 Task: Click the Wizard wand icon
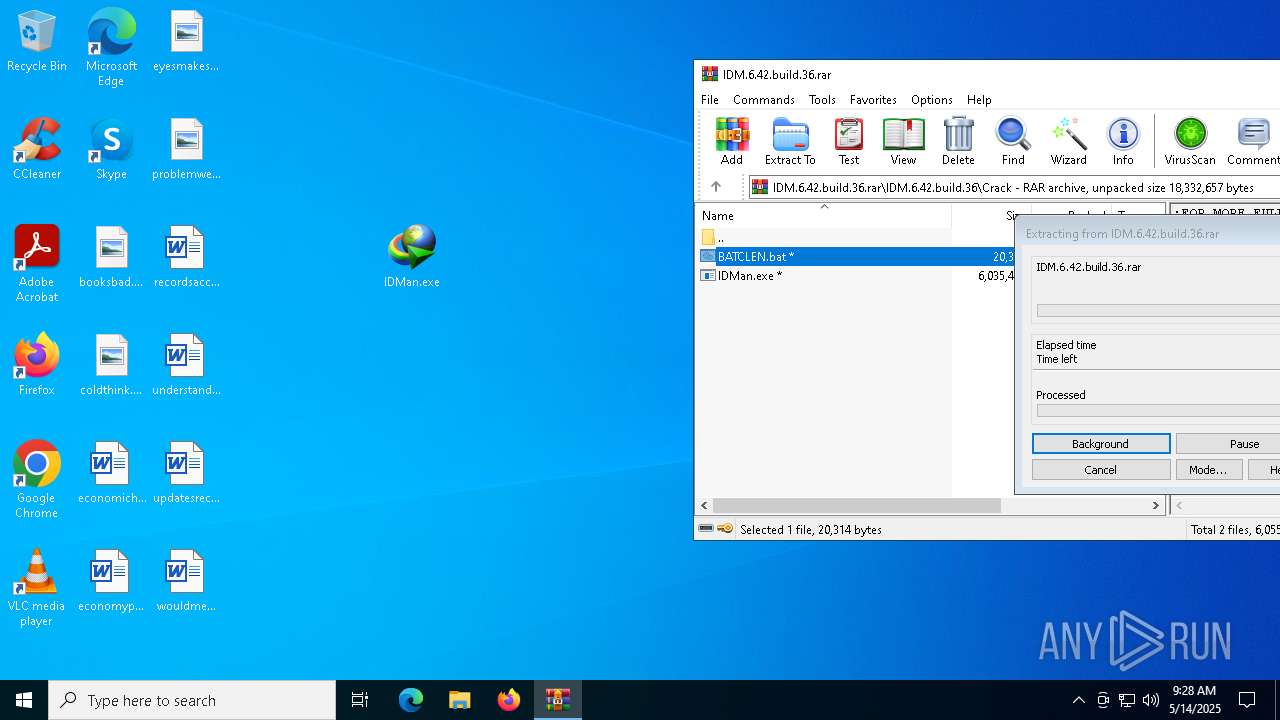[x=1068, y=141]
